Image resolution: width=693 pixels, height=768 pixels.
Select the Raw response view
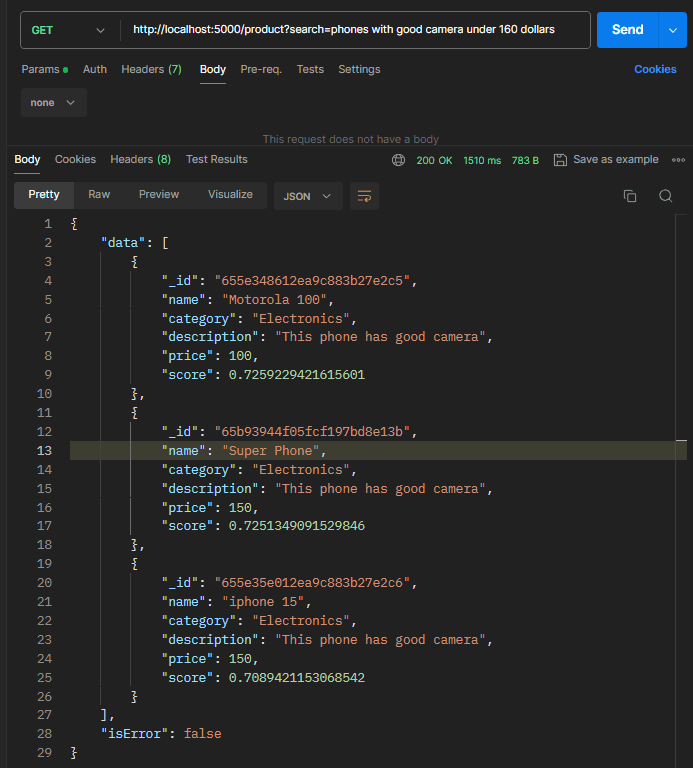point(99,194)
